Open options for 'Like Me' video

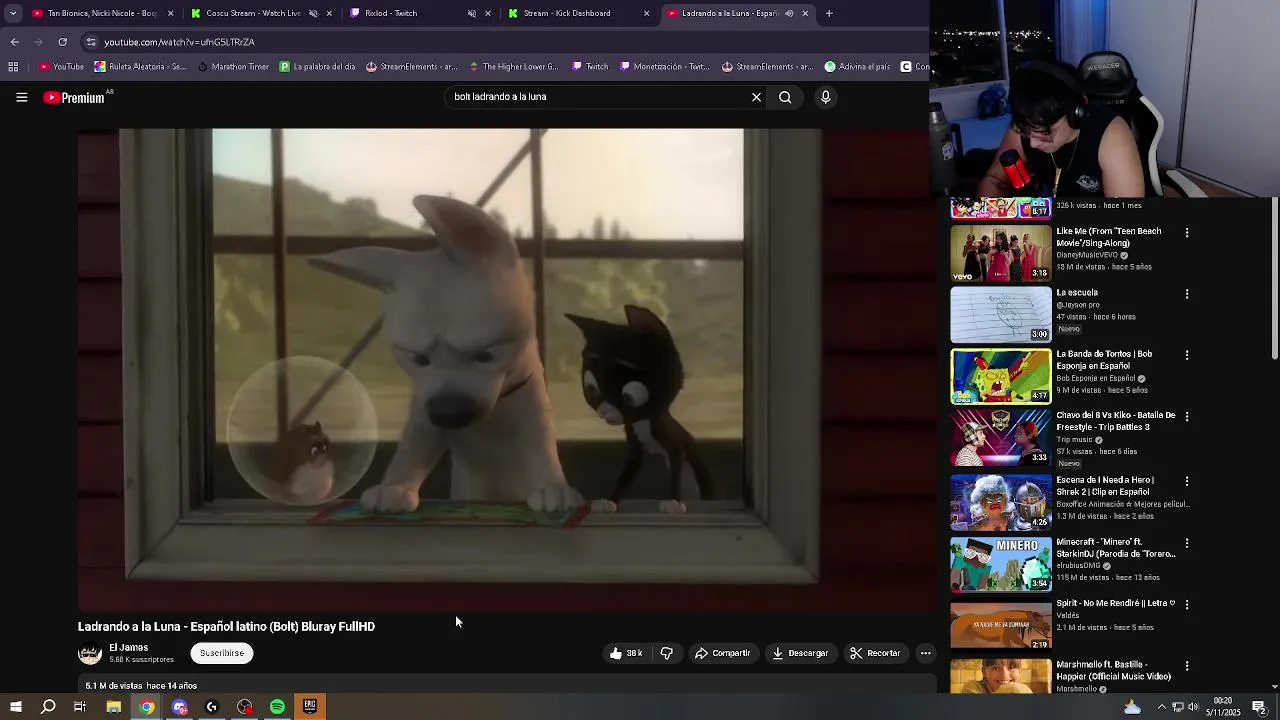[x=1187, y=233]
